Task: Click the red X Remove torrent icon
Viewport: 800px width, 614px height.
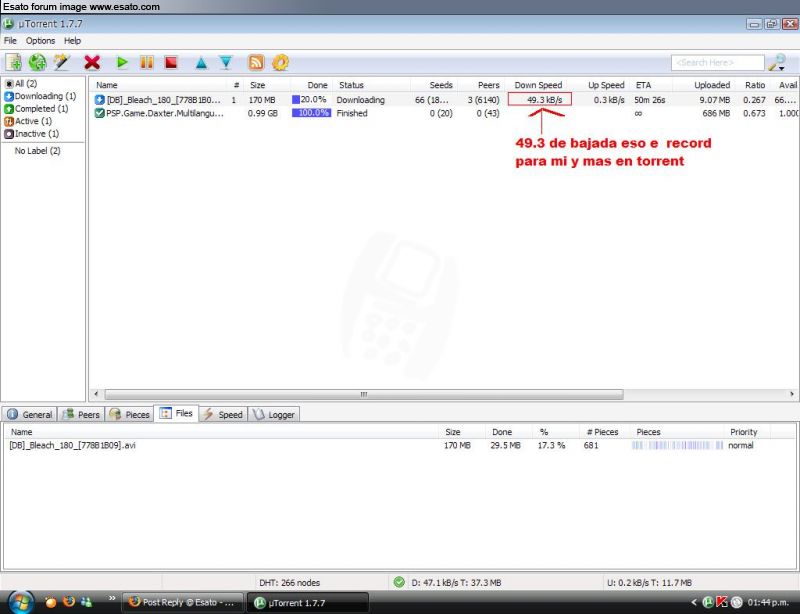Action: 92,62
